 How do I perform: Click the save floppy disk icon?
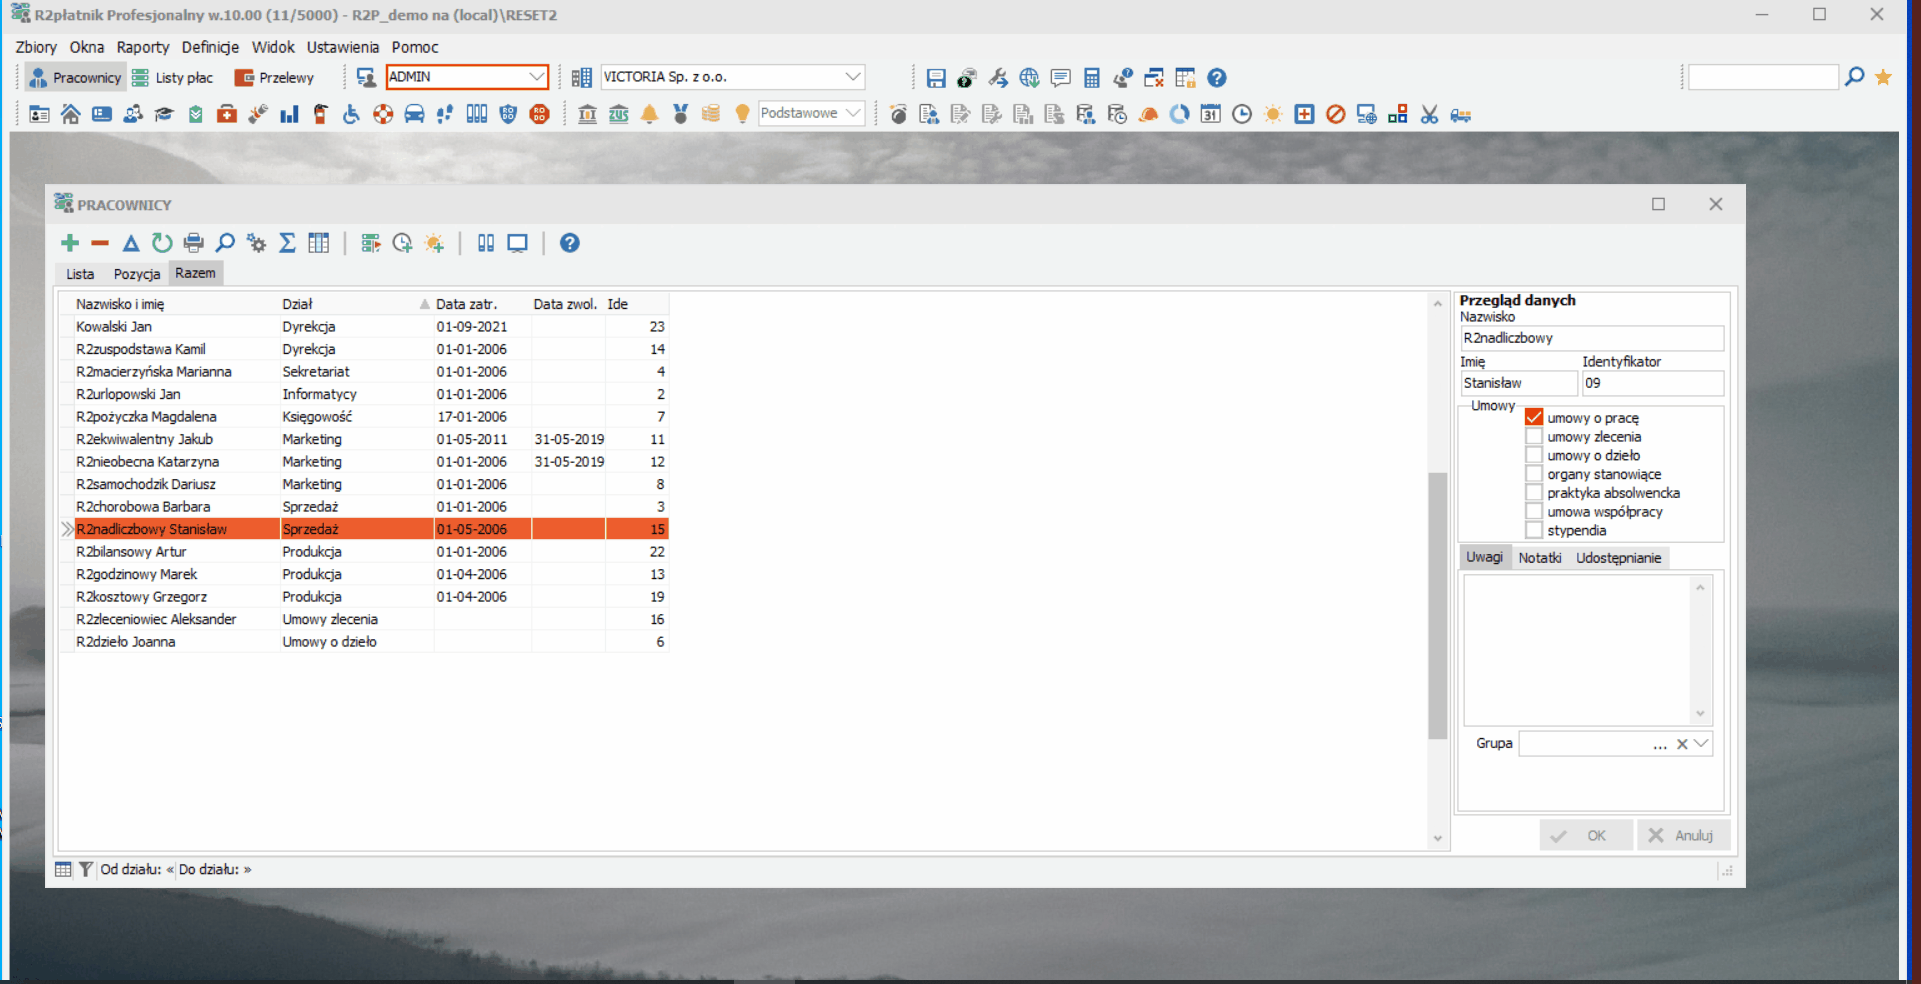[936, 78]
